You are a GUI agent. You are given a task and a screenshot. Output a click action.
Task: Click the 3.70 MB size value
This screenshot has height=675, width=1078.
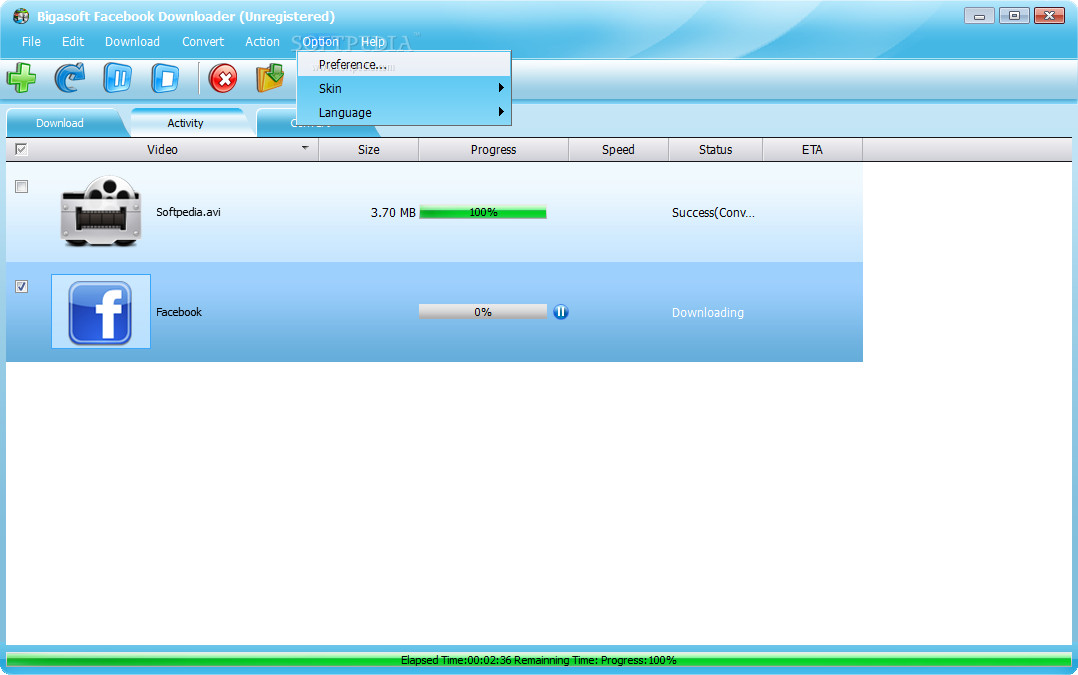pos(393,212)
